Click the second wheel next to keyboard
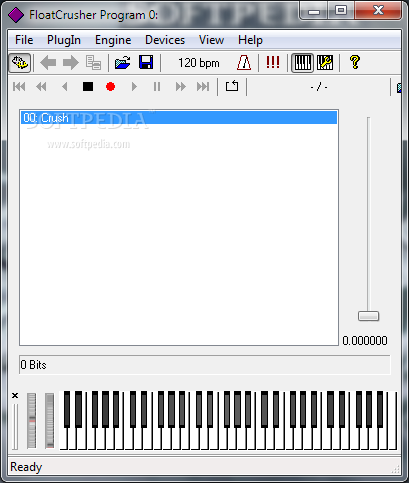 pyautogui.click(x=50, y=421)
